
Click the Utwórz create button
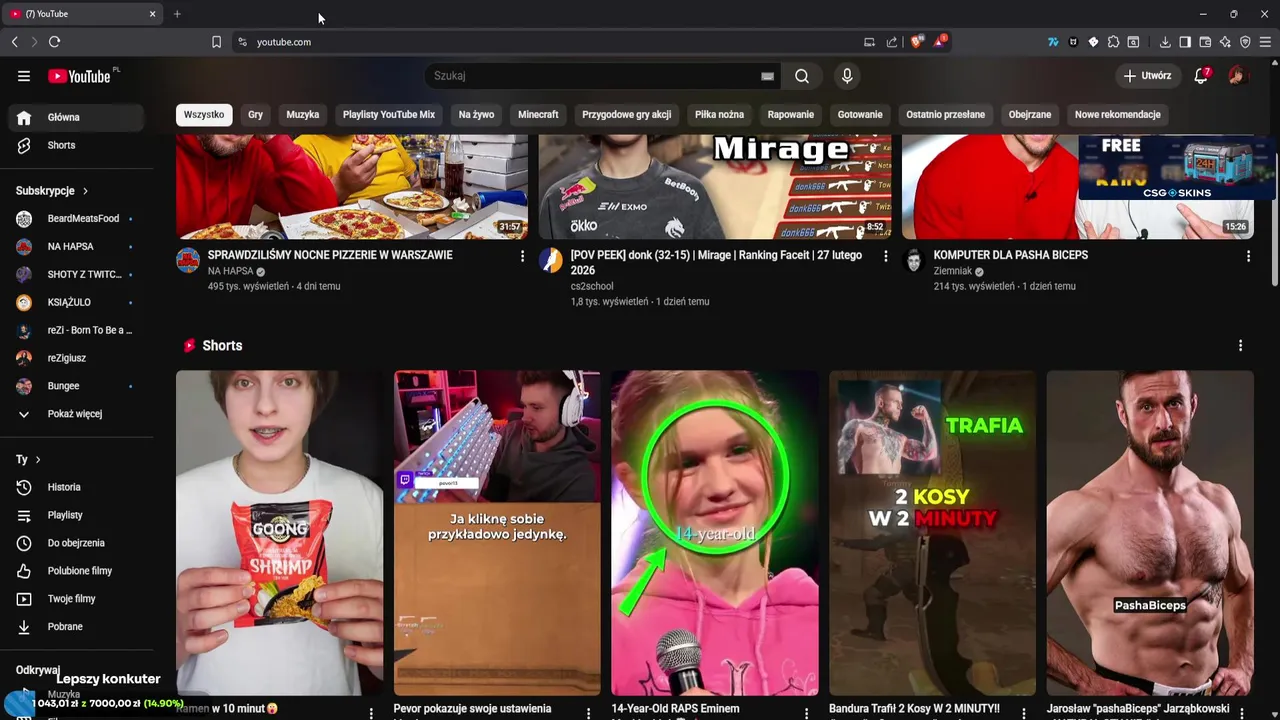(1147, 76)
